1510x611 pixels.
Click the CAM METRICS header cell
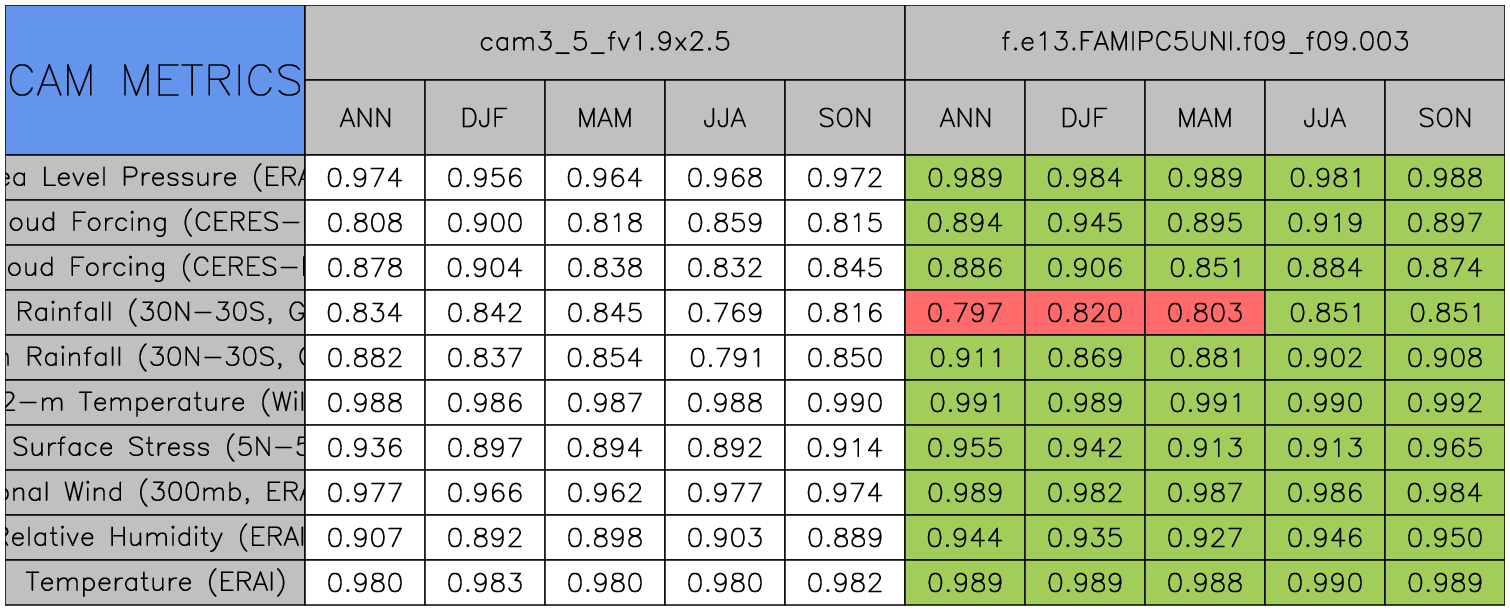(154, 80)
